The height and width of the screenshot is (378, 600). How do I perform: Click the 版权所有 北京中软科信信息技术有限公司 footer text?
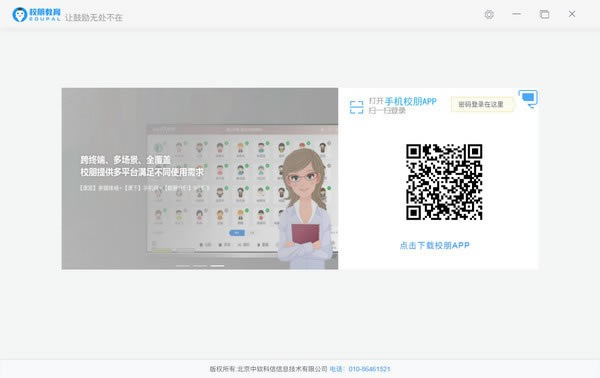pyautogui.click(x=269, y=369)
